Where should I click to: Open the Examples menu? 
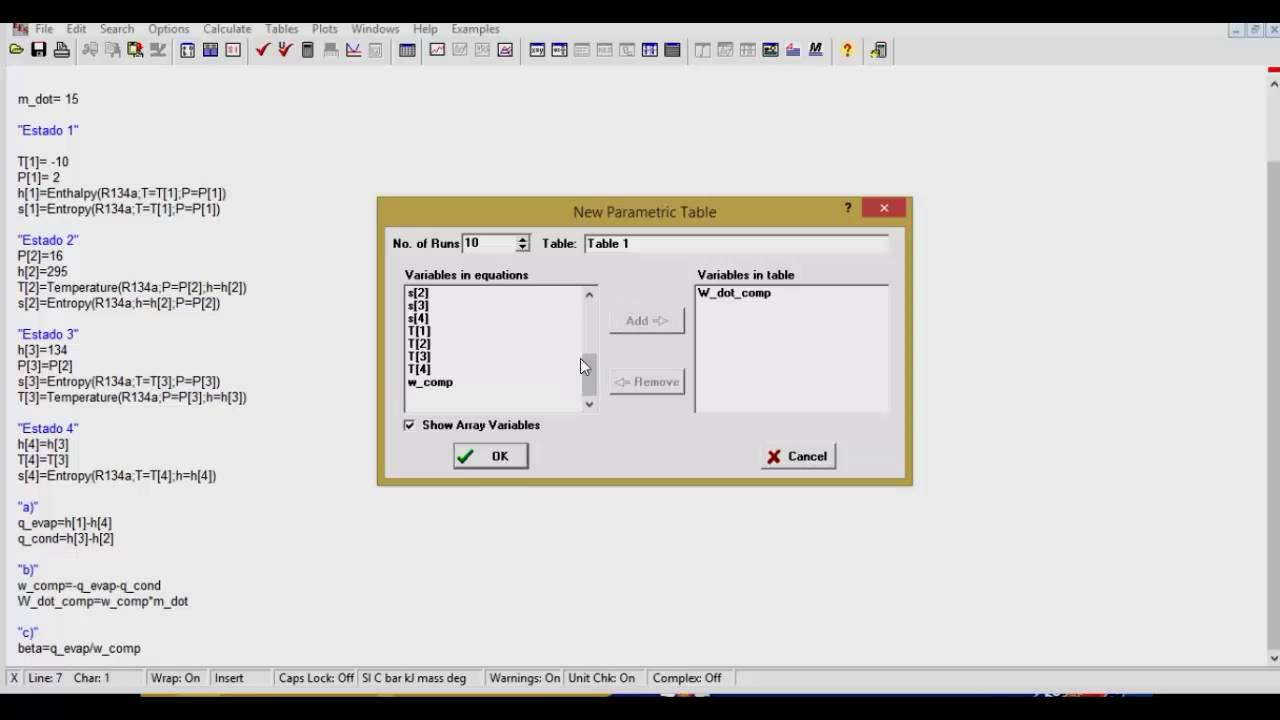(x=475, y=29)
